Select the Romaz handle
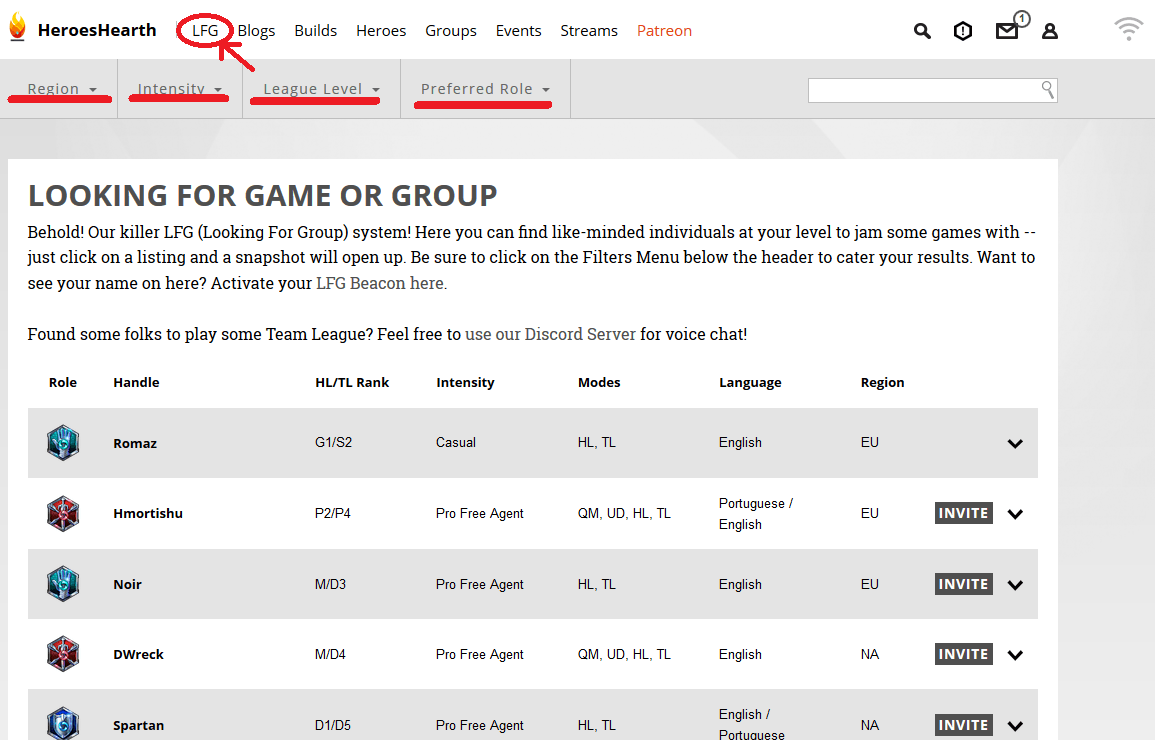 click(x=135, y=443)
